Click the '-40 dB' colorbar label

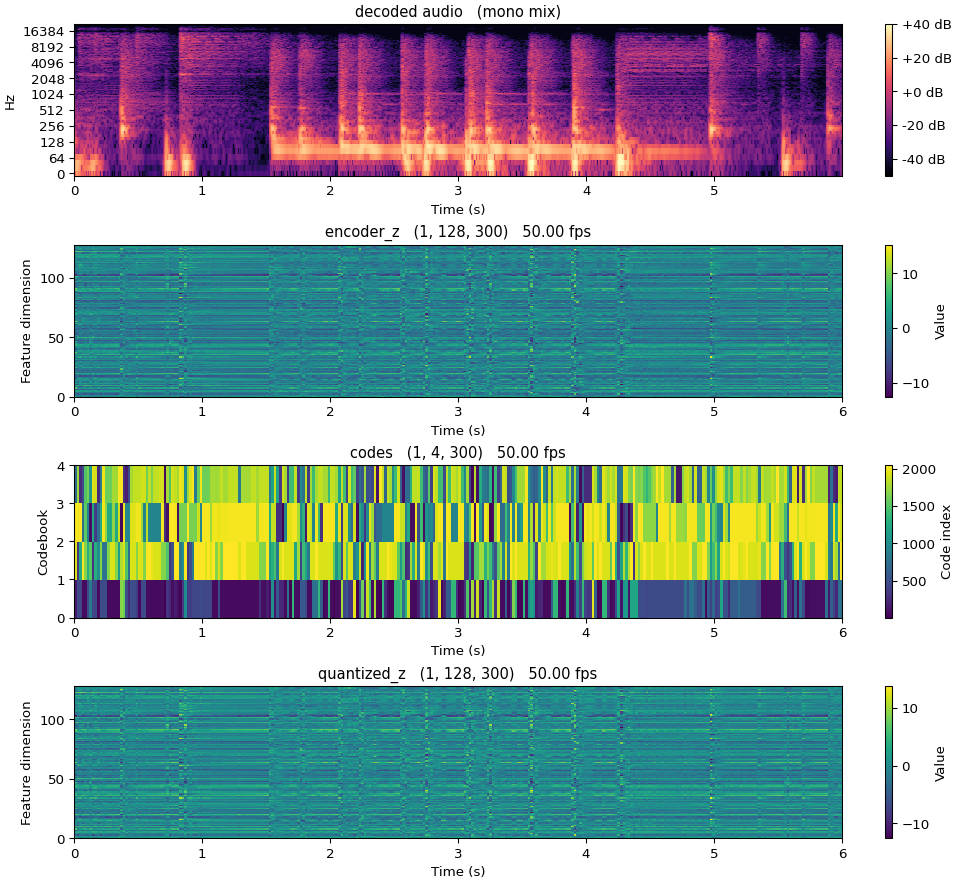pyautogui.click(x=924, y=160)
